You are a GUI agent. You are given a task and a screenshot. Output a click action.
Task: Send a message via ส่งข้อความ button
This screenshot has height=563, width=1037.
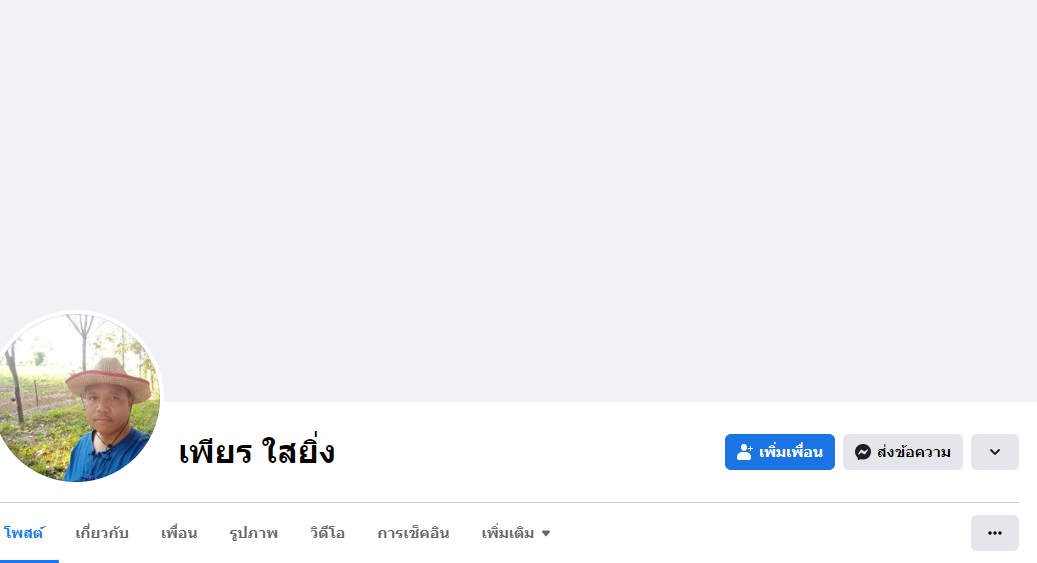point(903,452)
